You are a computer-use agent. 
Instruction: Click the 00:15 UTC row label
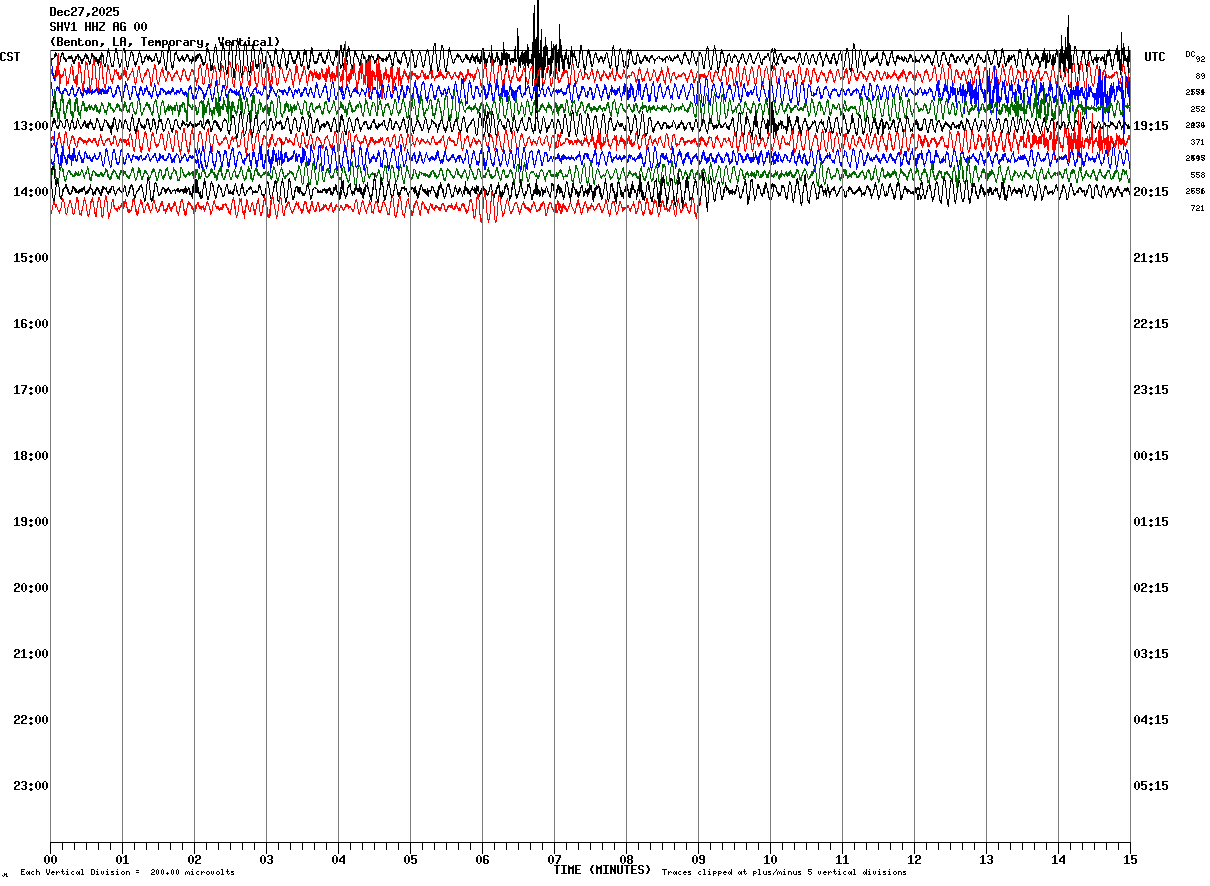pyautogui.click(x=1150, y=456)
